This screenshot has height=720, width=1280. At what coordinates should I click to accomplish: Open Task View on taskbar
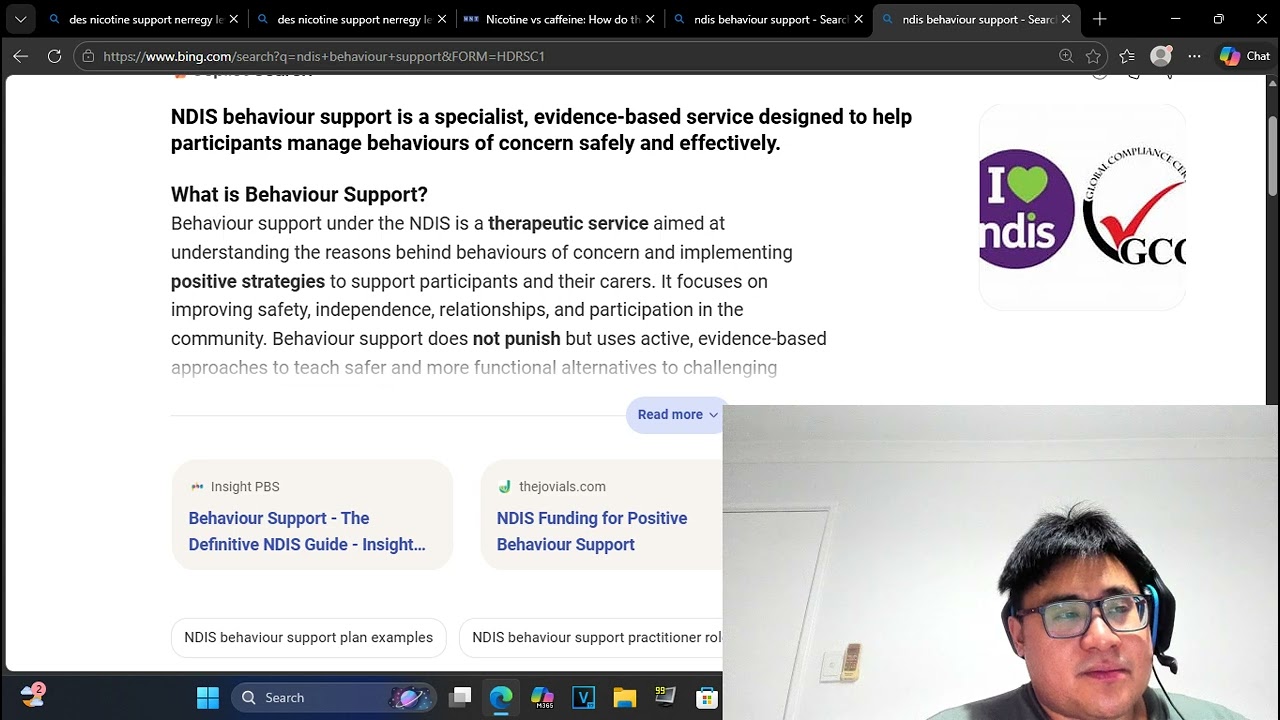click(x=460, y=697)
